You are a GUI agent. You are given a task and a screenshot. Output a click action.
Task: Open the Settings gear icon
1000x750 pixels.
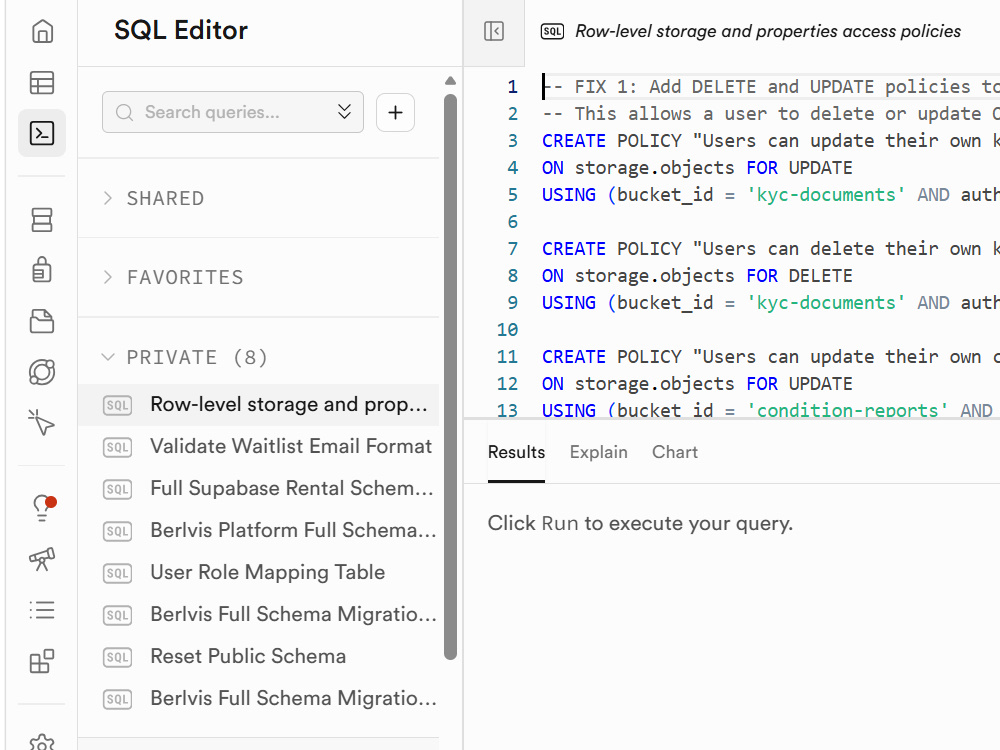pyautogui.click(x=42, y=741)
